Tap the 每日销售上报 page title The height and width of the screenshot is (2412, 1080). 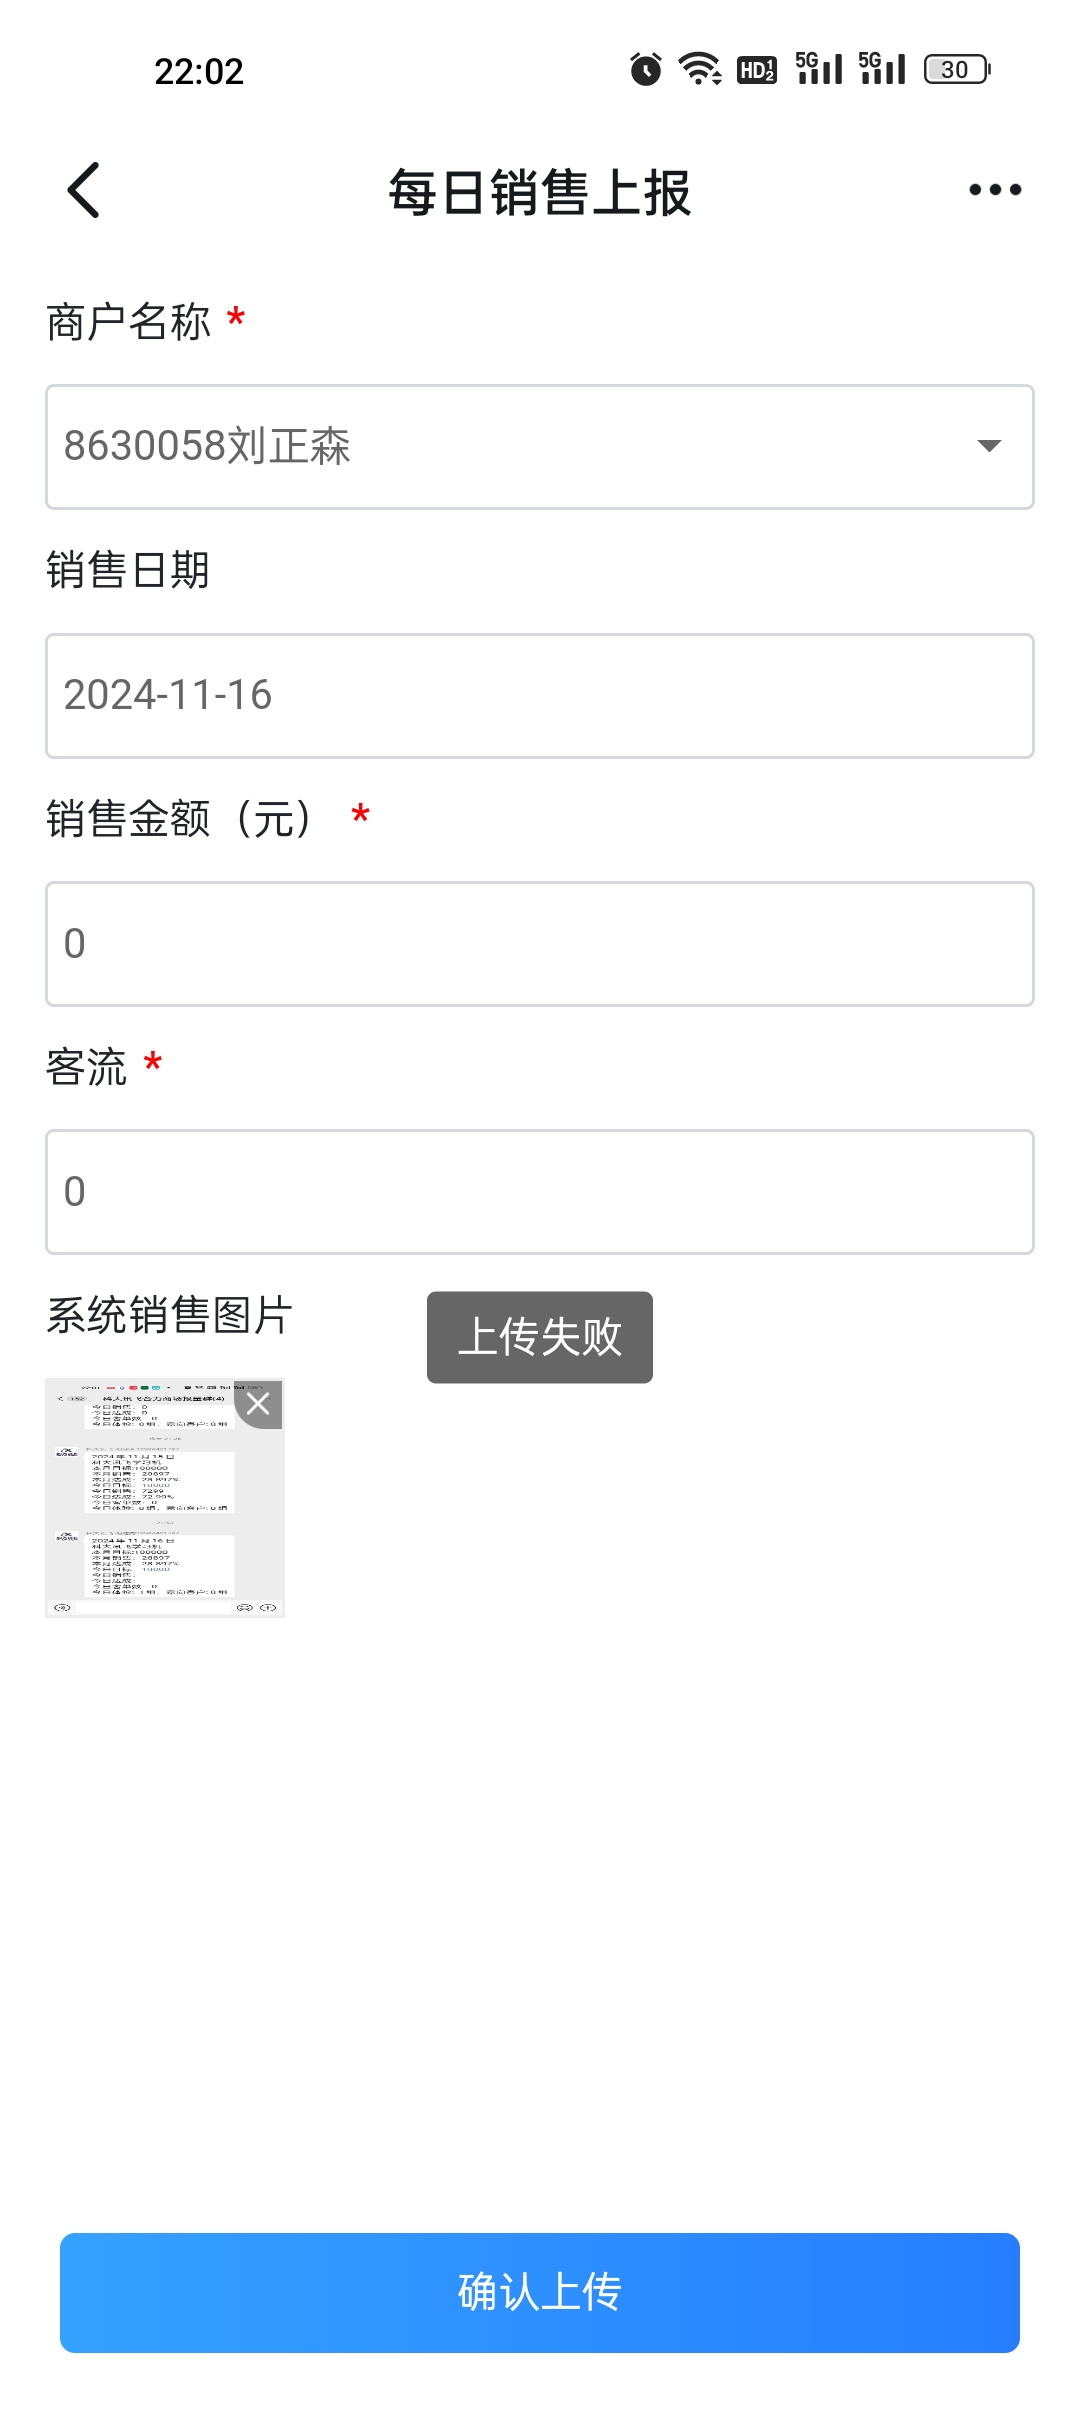(x=540, y=192)
